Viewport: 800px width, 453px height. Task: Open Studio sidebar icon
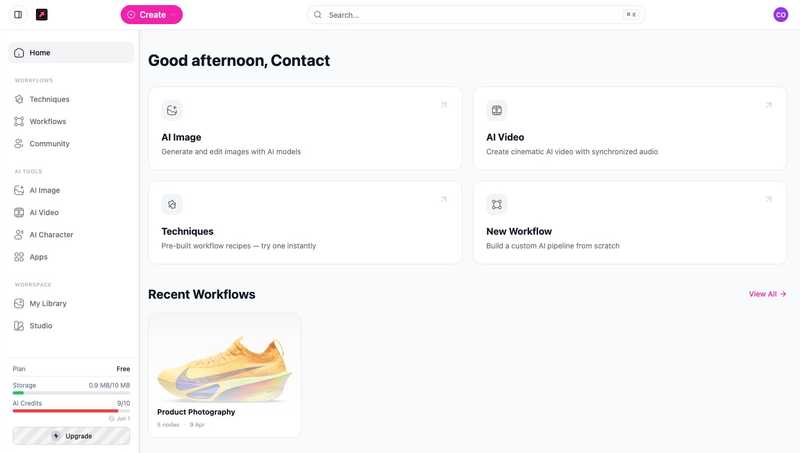click(19, 325)
